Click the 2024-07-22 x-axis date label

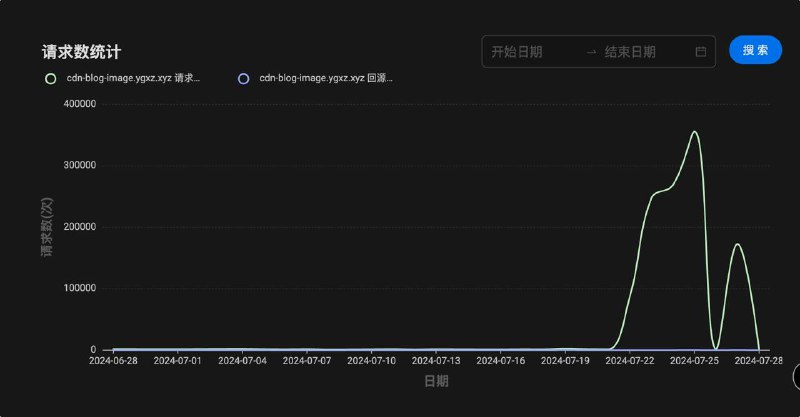pos(632,360)
